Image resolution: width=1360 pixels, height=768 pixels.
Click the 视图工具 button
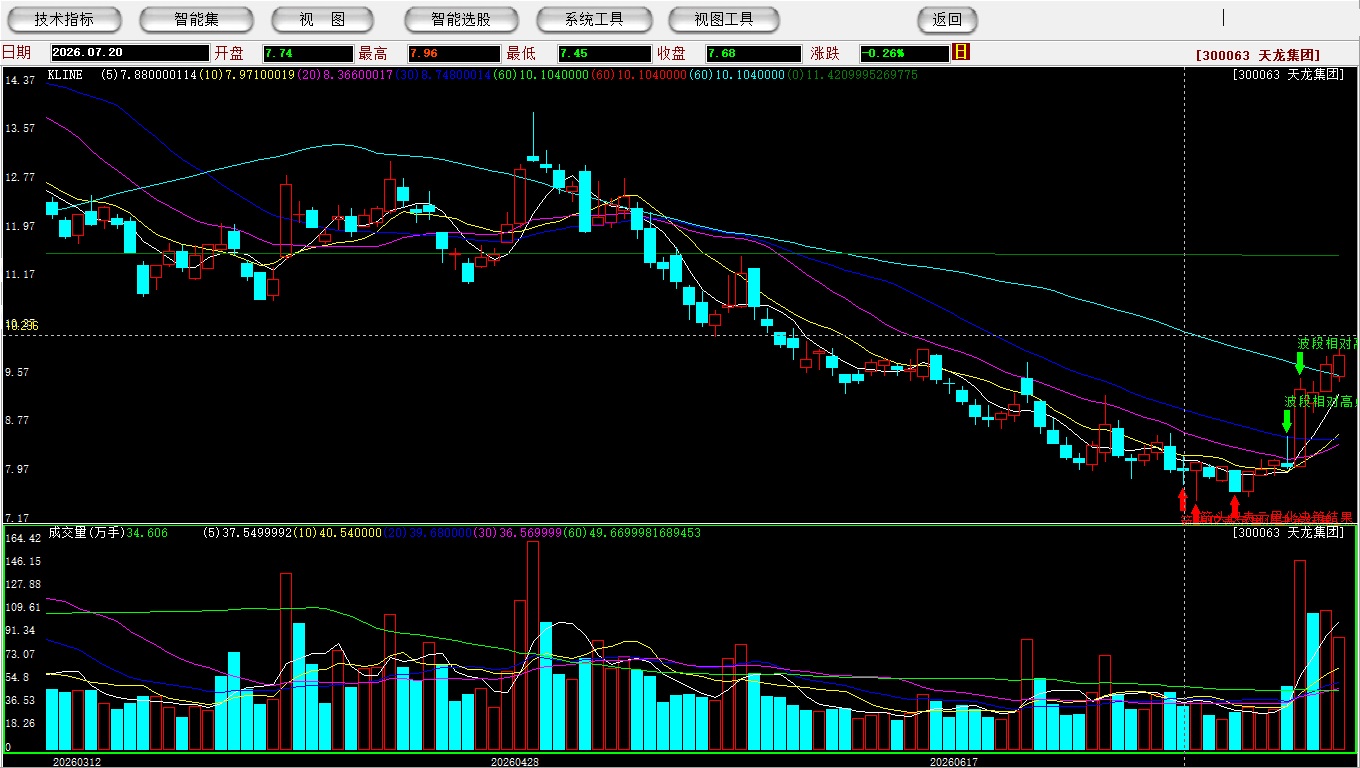pyautogui.click(x=725, y=19)
